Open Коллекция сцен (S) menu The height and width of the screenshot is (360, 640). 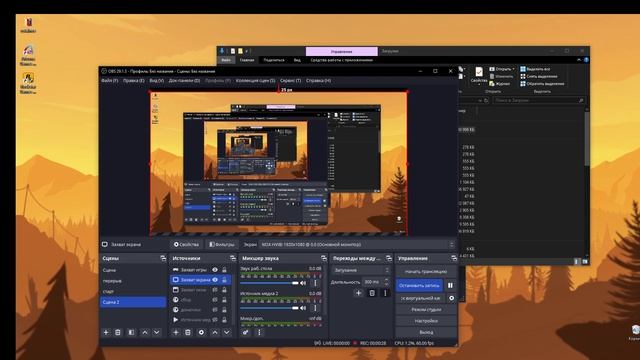click(255, 80)
